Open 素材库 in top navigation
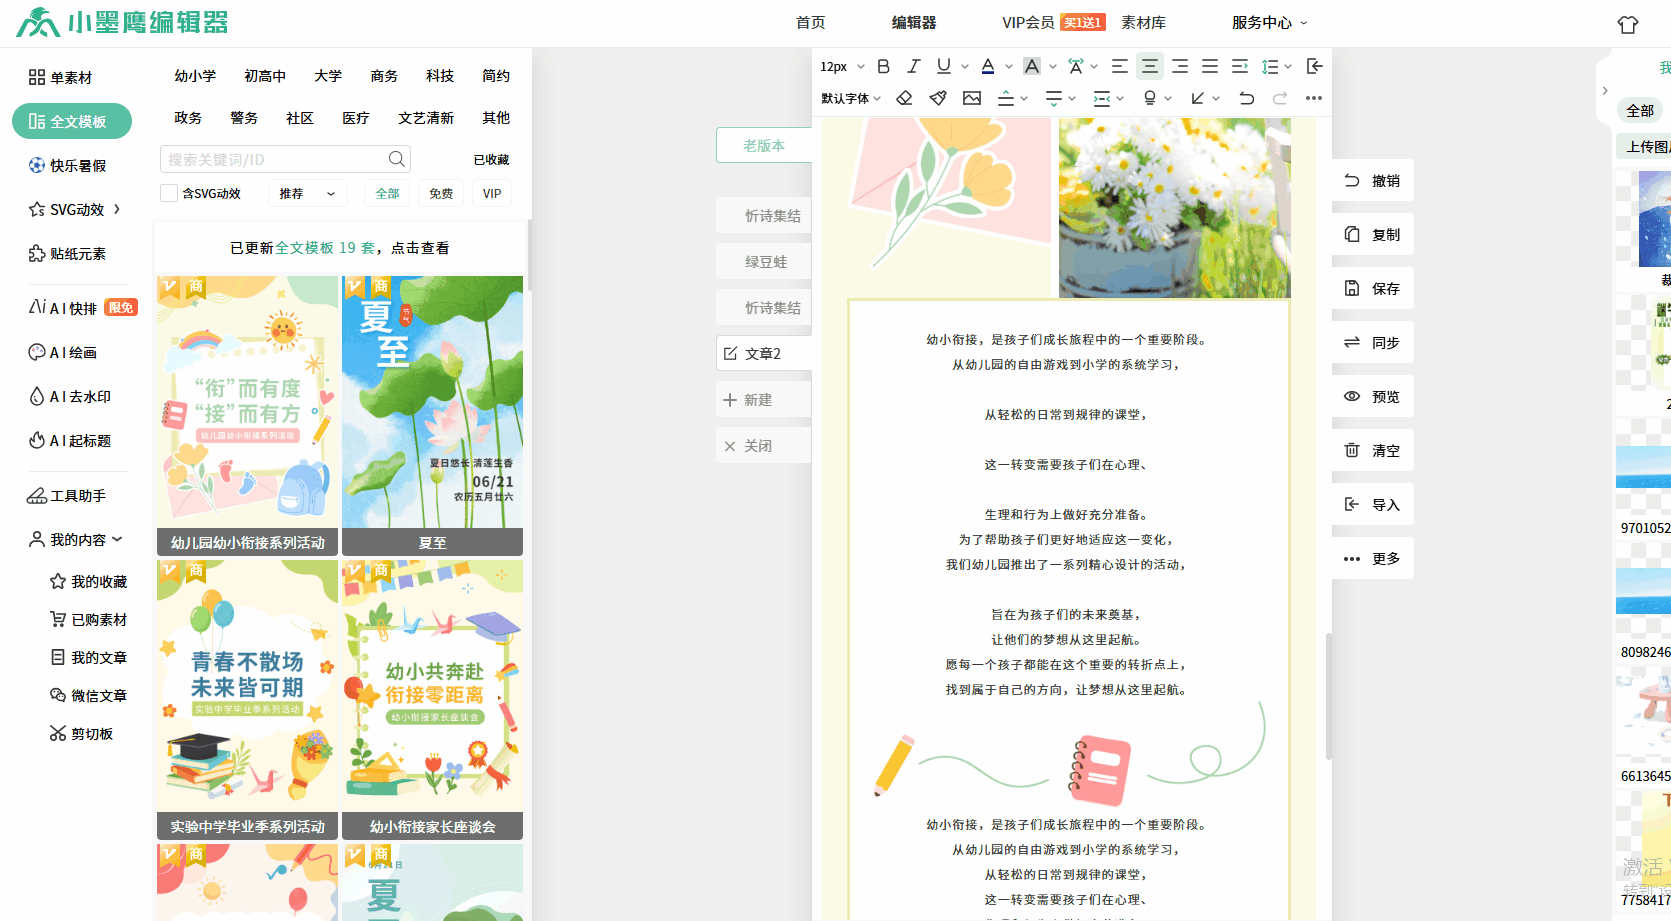The height and width of the screenshot is (921, 1671). click(x=1143, y=22)
